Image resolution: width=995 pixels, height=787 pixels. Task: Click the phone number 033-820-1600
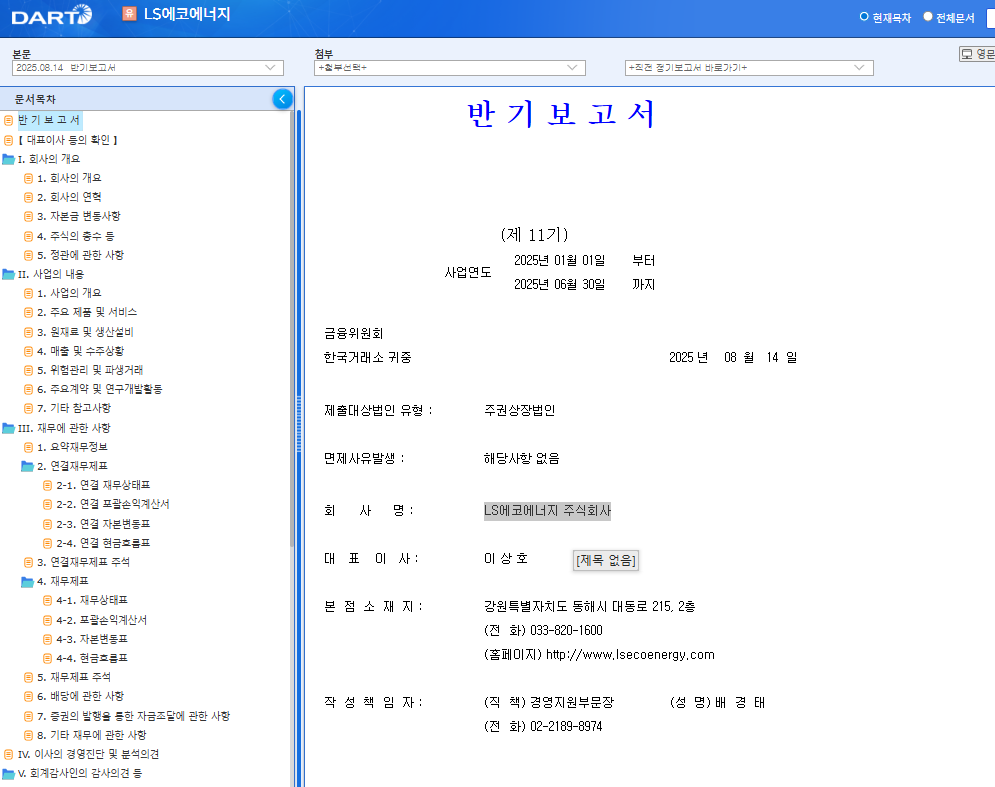pyautogui.click(x=566, y=630)
